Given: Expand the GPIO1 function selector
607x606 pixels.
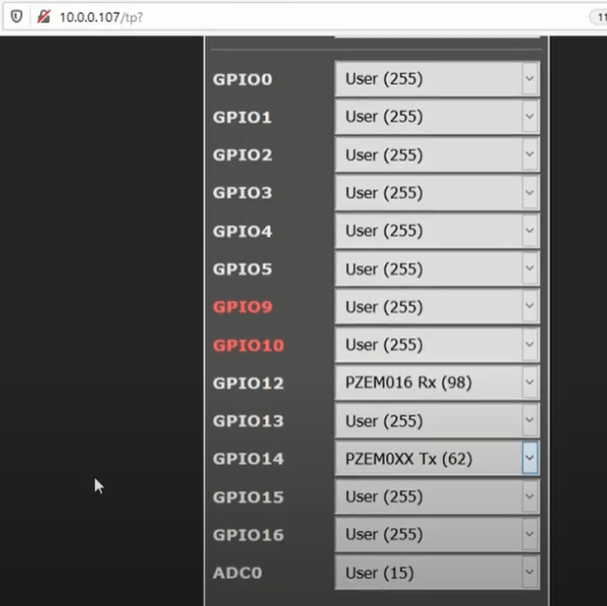Looking at the screenshot, I should pyautogui.click(x=436, y=117).
